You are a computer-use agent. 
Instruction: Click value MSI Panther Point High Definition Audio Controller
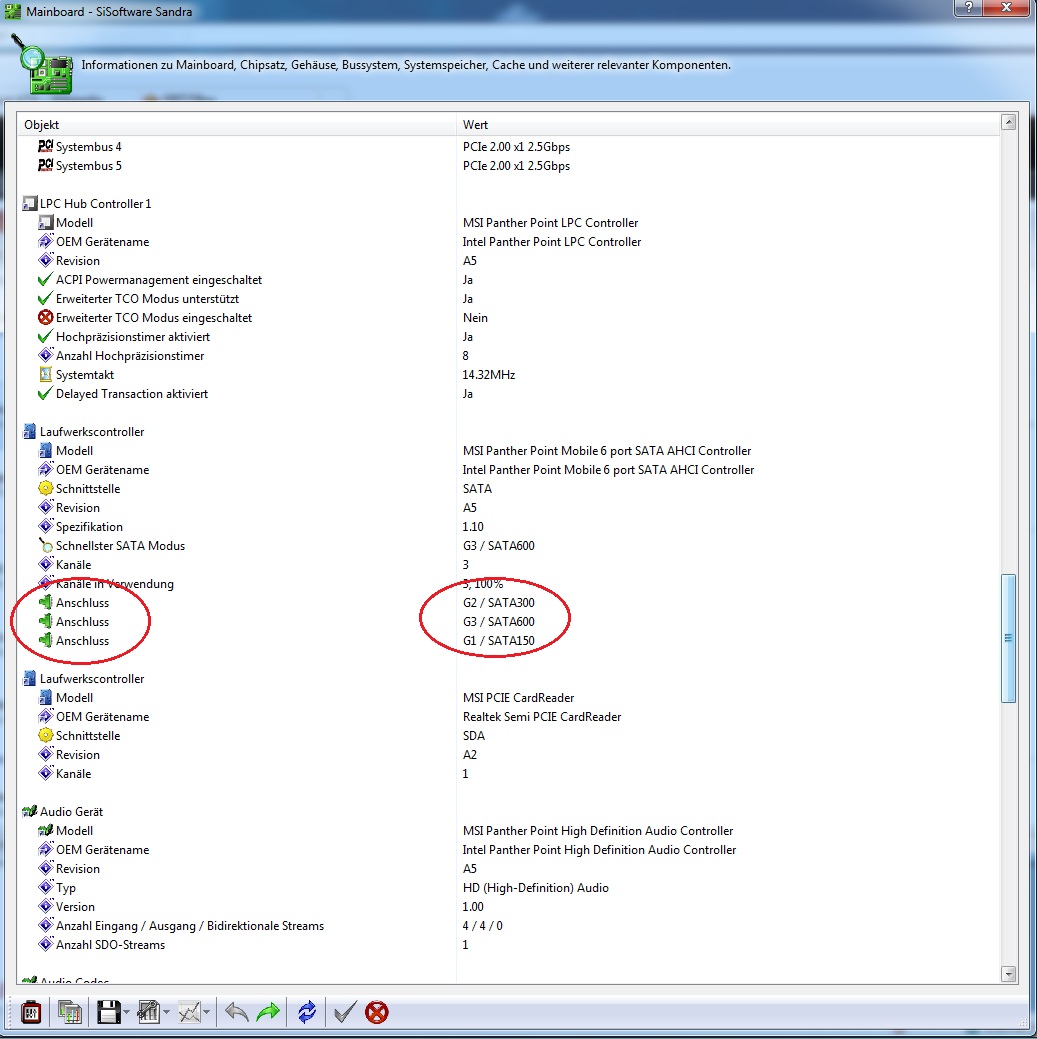point(598,831)
